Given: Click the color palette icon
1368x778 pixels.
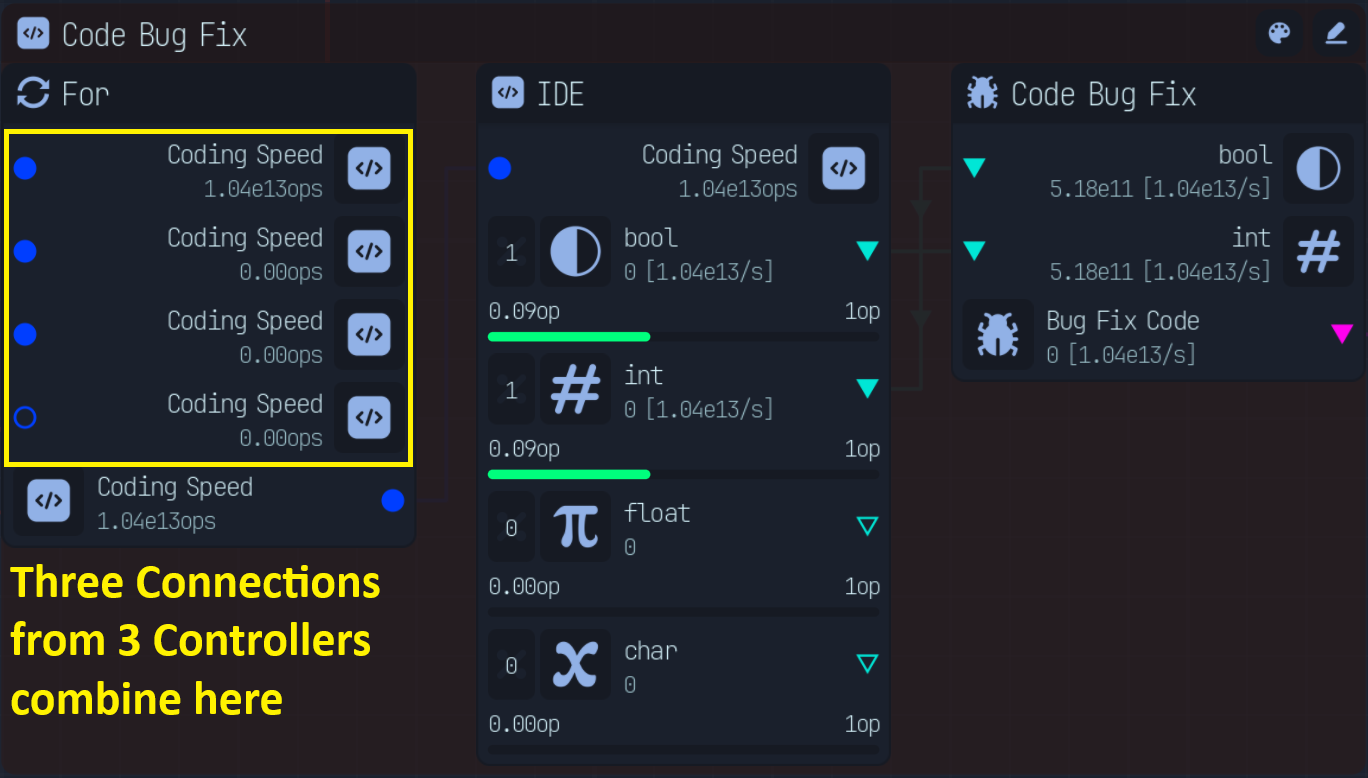Looking at the screenshot, I should coord(1279,34).
